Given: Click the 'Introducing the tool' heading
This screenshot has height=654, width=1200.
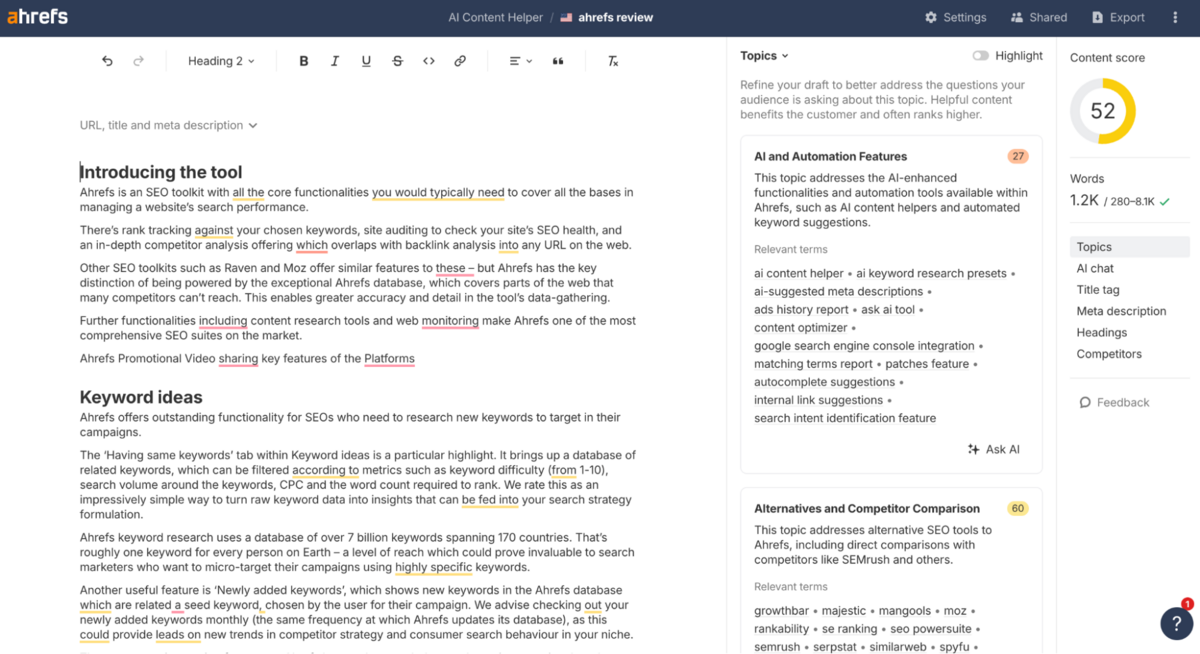Looking at the screenshot, I should click(x=161, y=172).
